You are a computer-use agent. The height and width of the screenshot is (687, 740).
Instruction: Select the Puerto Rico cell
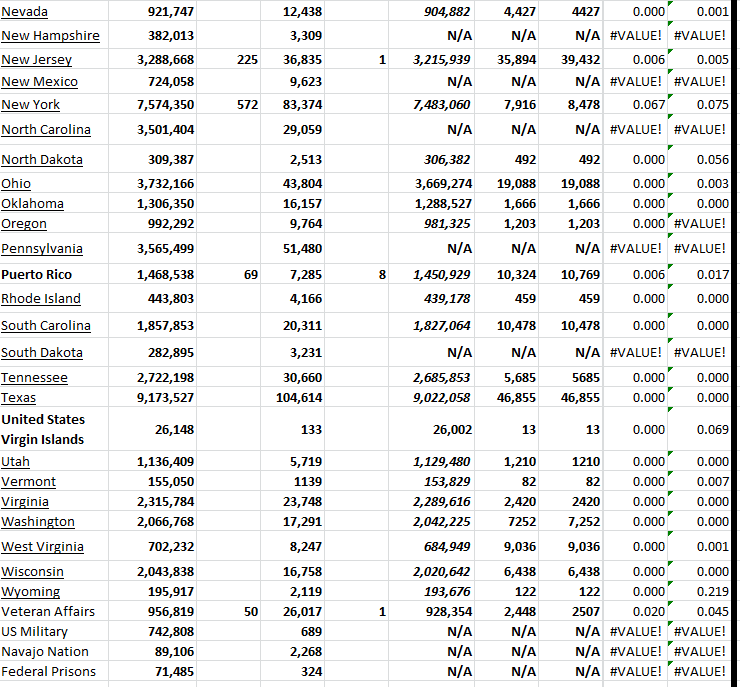36,274
